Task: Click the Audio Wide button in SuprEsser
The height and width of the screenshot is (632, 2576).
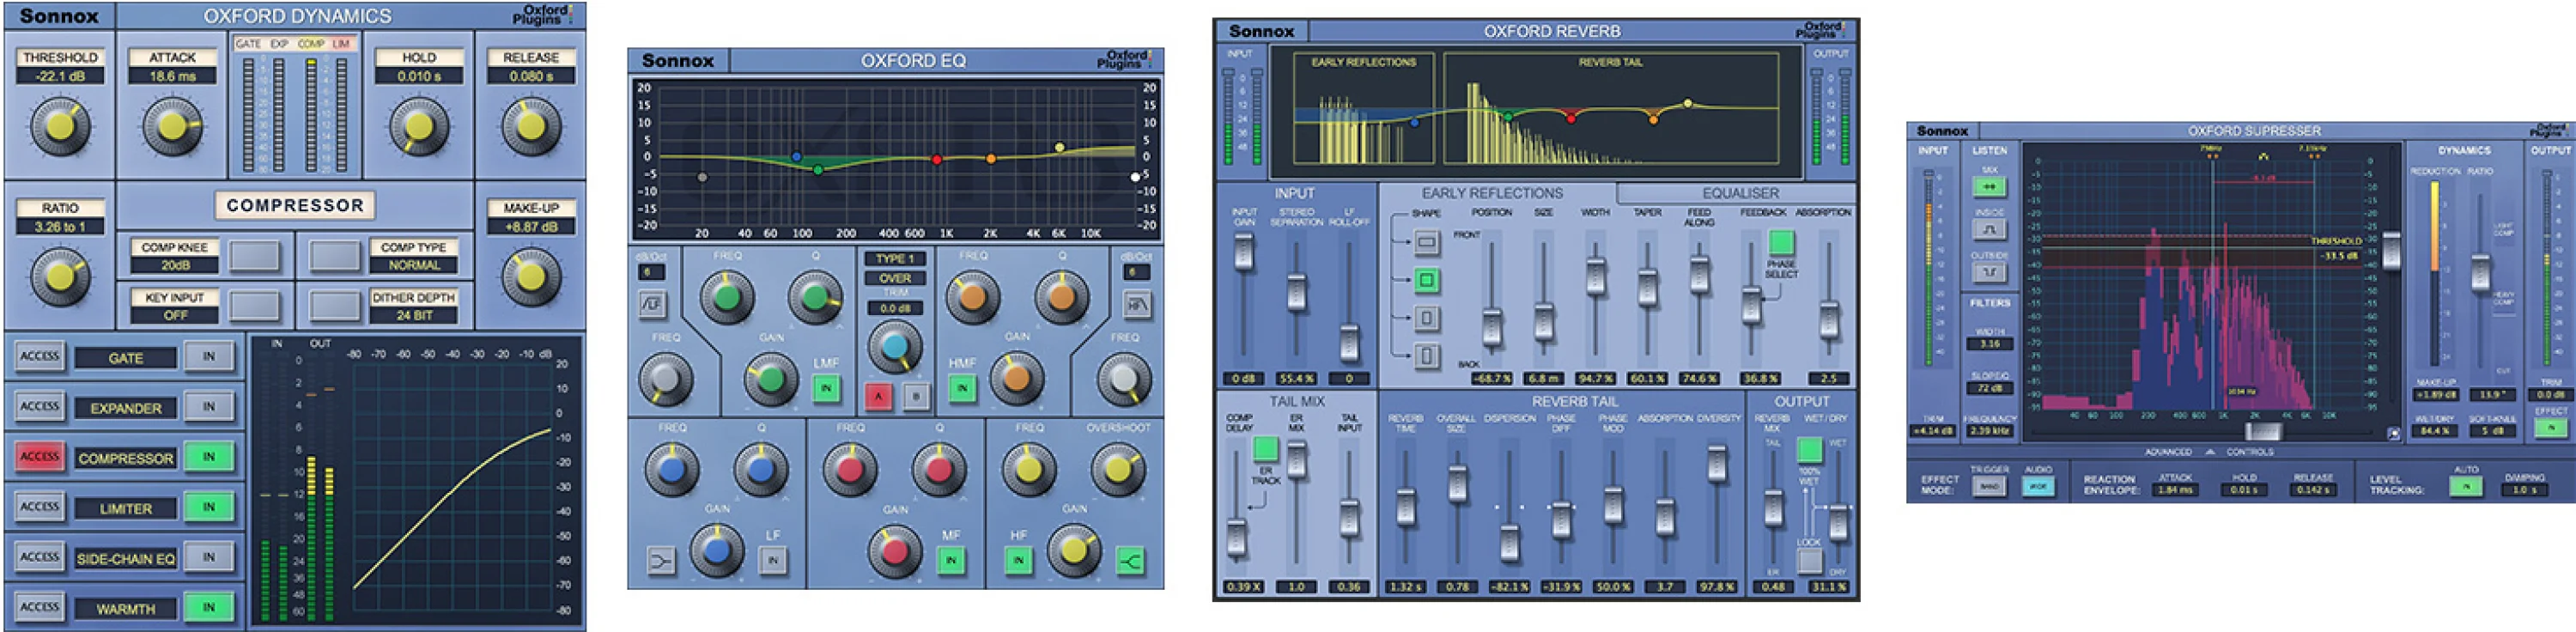Action: point(2037,487)
